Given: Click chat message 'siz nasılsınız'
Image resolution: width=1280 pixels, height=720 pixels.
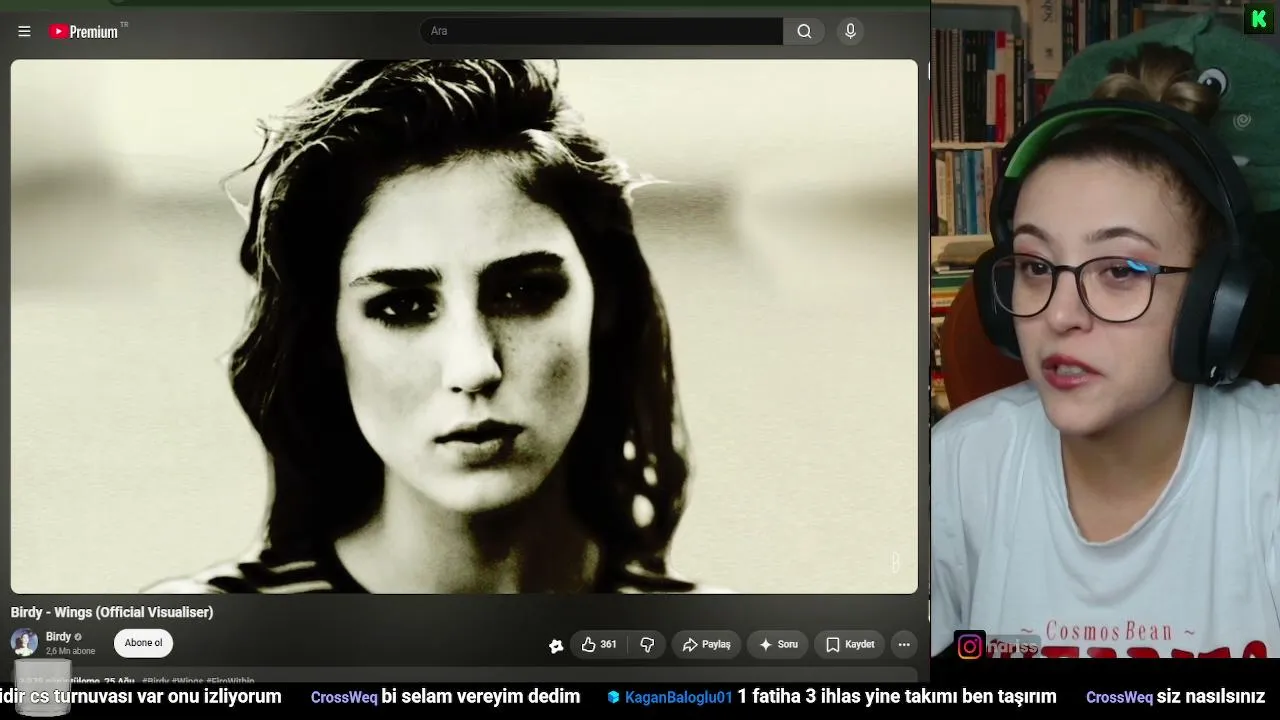Looking at the screenshot, I should 1210,697.
